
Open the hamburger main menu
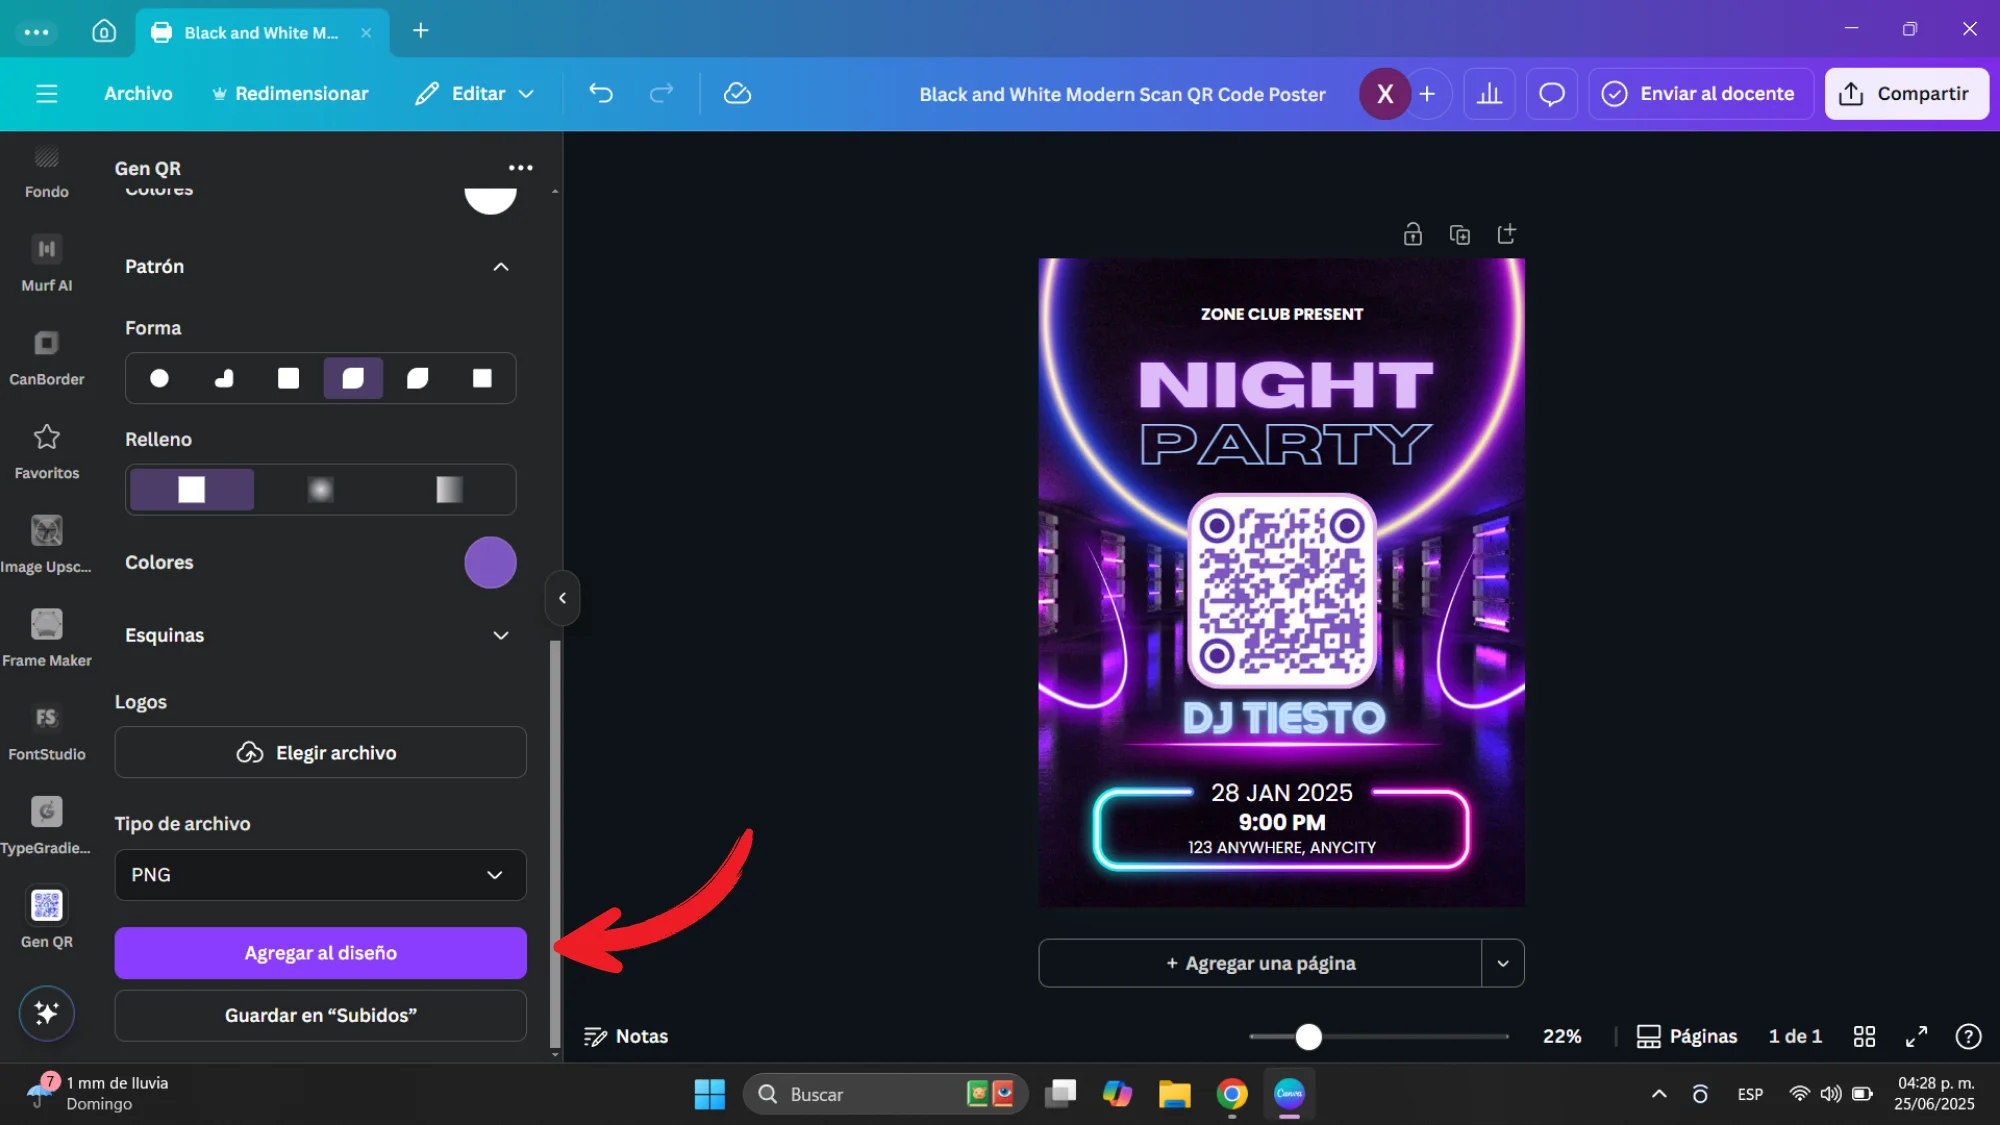tap(46, 93)
